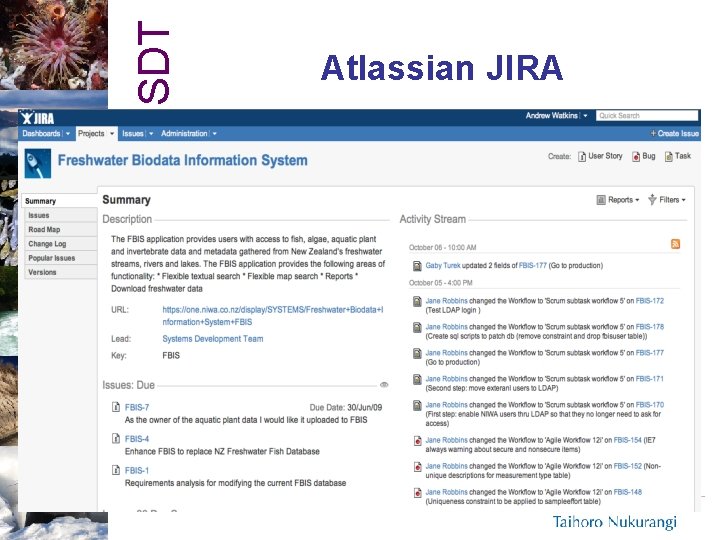Viewport: 720px width, 540px height.
Task: Click the Bug create icon
Action: (636, 157)
